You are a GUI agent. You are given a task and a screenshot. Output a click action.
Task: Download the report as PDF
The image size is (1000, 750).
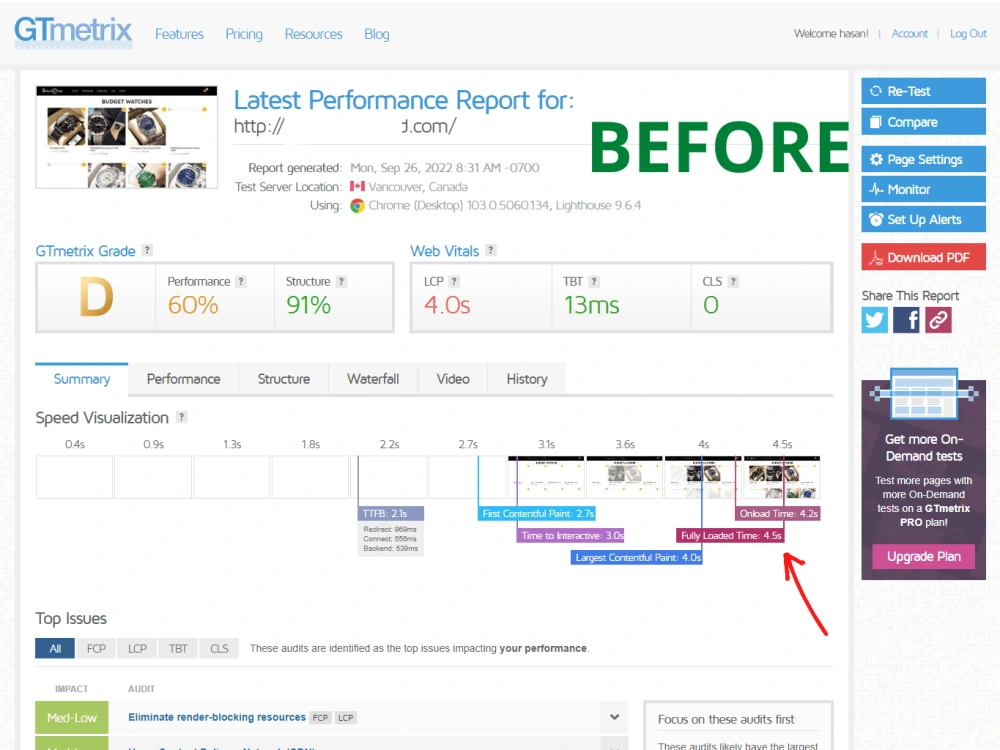pos(923,257)
